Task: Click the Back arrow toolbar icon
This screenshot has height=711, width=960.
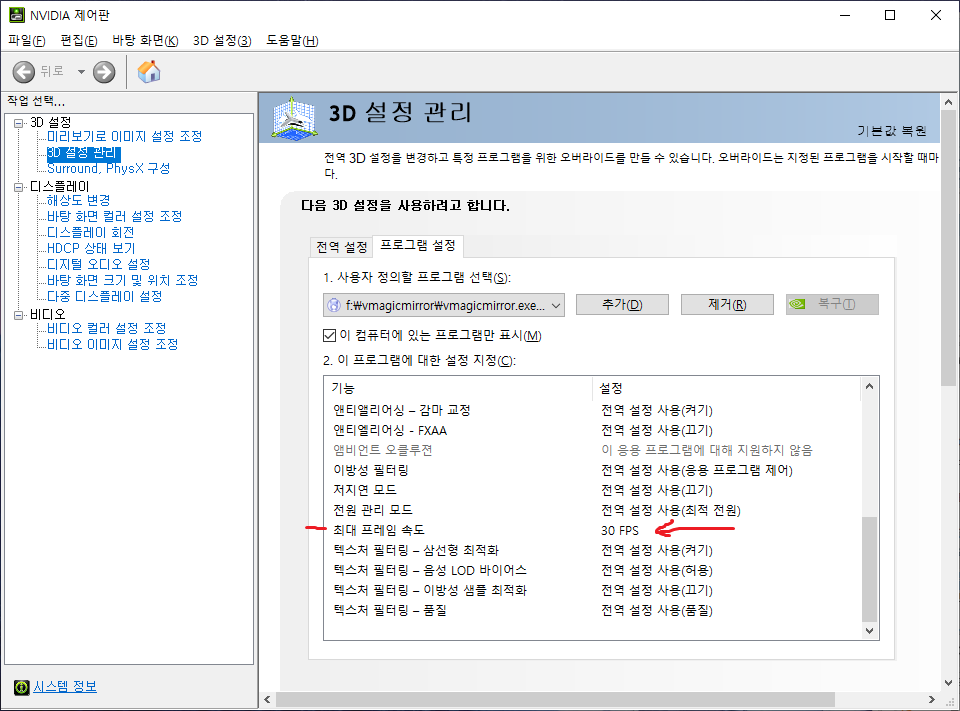Action: pos(23,72)
